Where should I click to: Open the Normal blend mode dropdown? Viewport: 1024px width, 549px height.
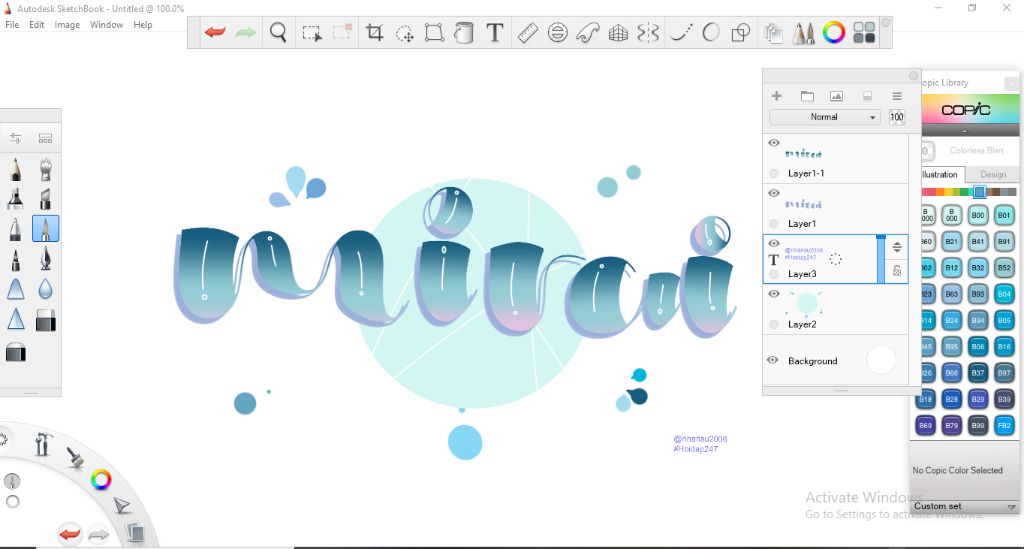[825, 117]
